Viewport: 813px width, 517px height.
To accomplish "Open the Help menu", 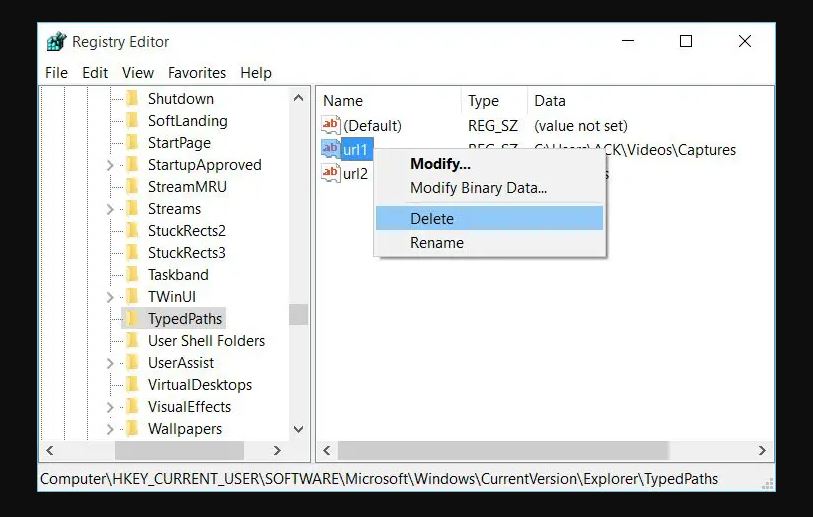I will (x=256, y=73).
